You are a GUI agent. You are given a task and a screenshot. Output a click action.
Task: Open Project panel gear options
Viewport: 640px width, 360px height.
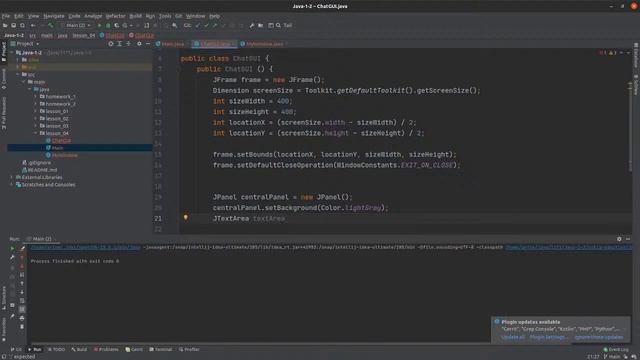[139, 44]
